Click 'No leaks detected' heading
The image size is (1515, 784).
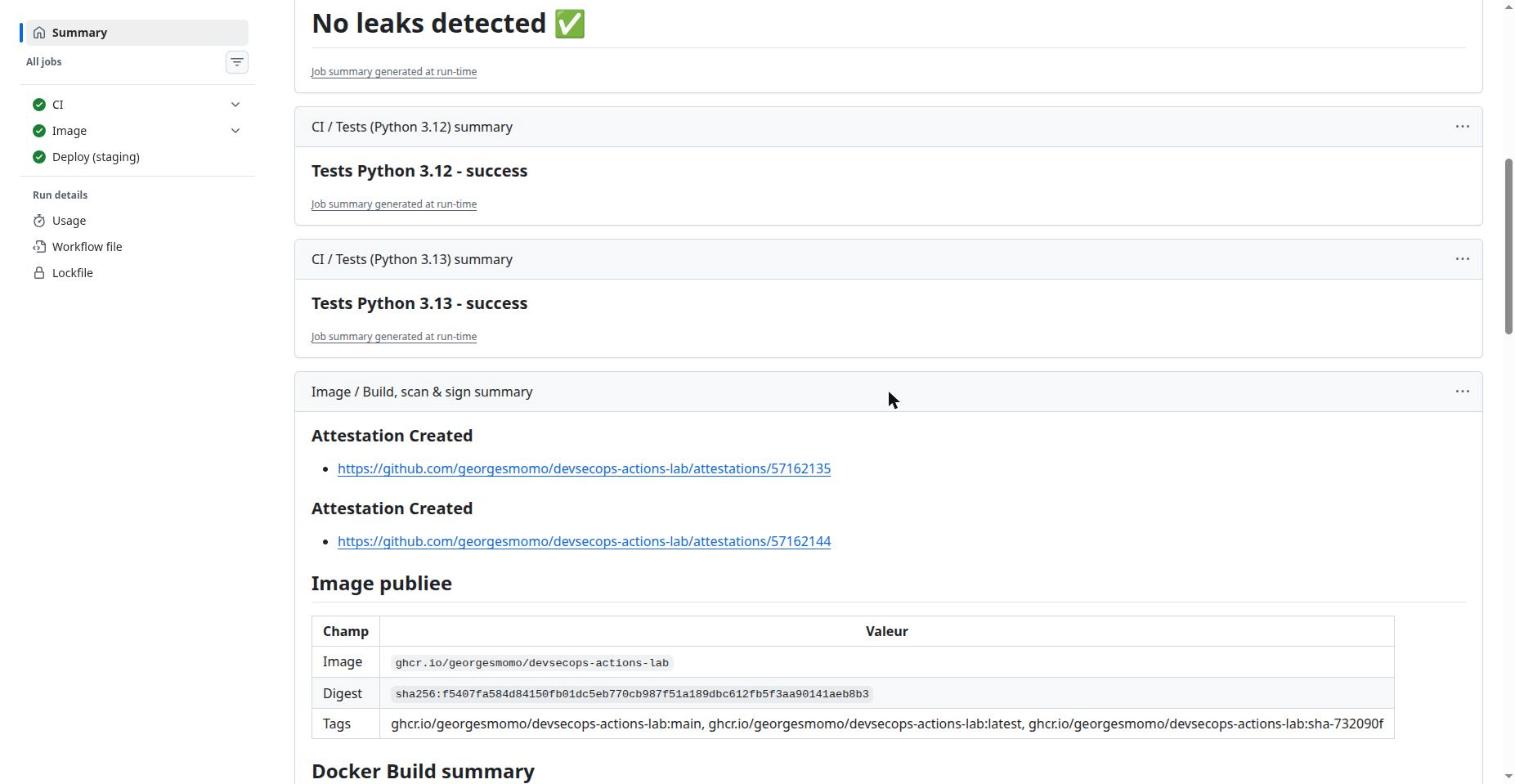(x=448, y=23)
